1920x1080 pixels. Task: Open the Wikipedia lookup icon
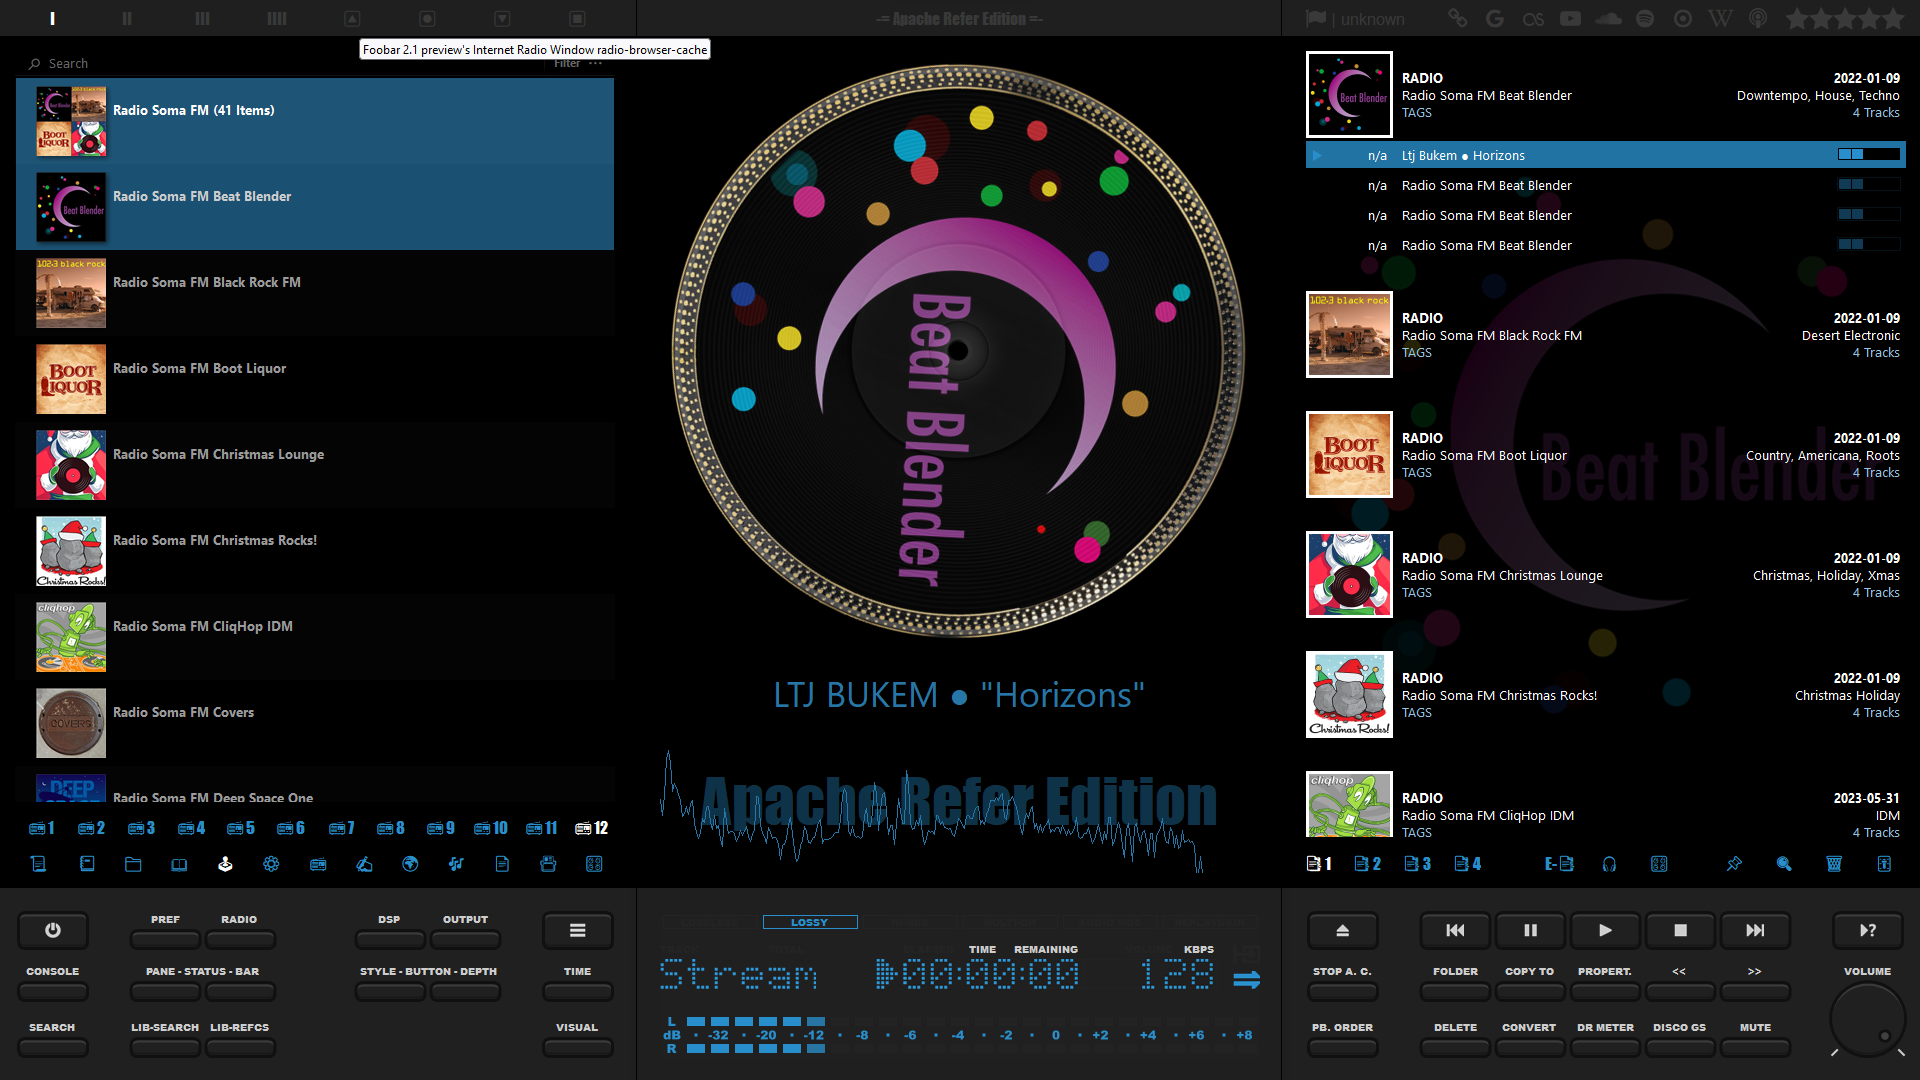1720,19
